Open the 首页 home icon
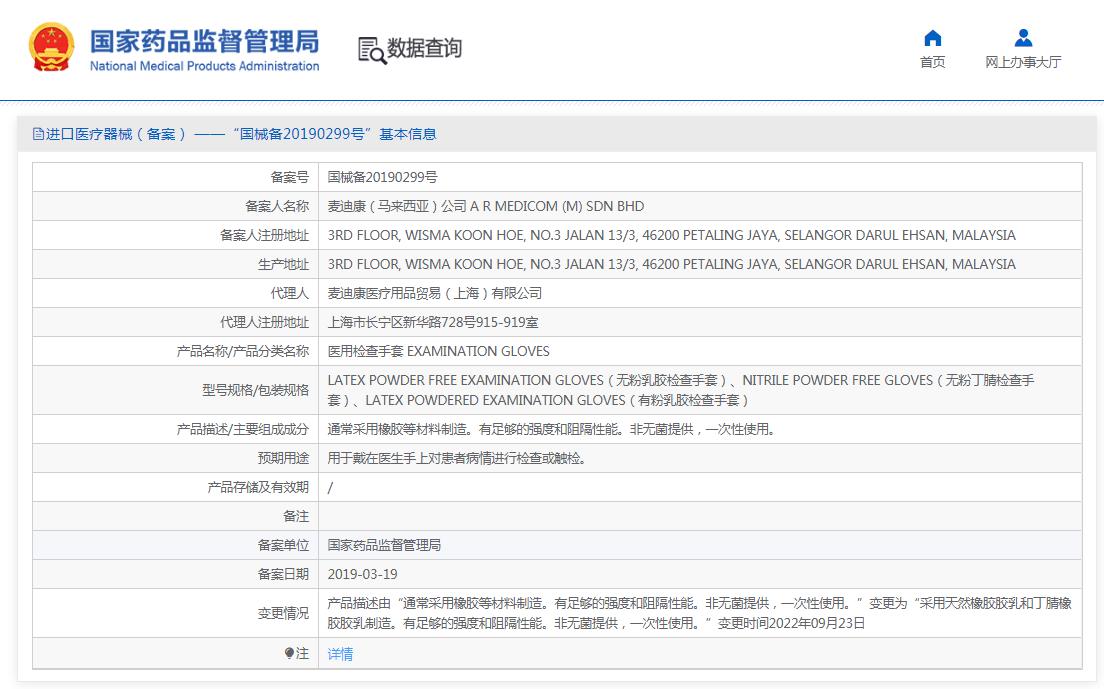Viewport: 1104px width, 689px height. 933,38
